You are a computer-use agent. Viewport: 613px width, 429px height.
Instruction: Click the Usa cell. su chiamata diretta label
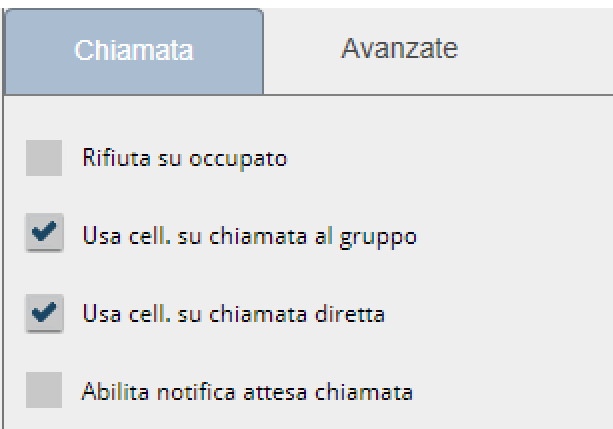233,313
